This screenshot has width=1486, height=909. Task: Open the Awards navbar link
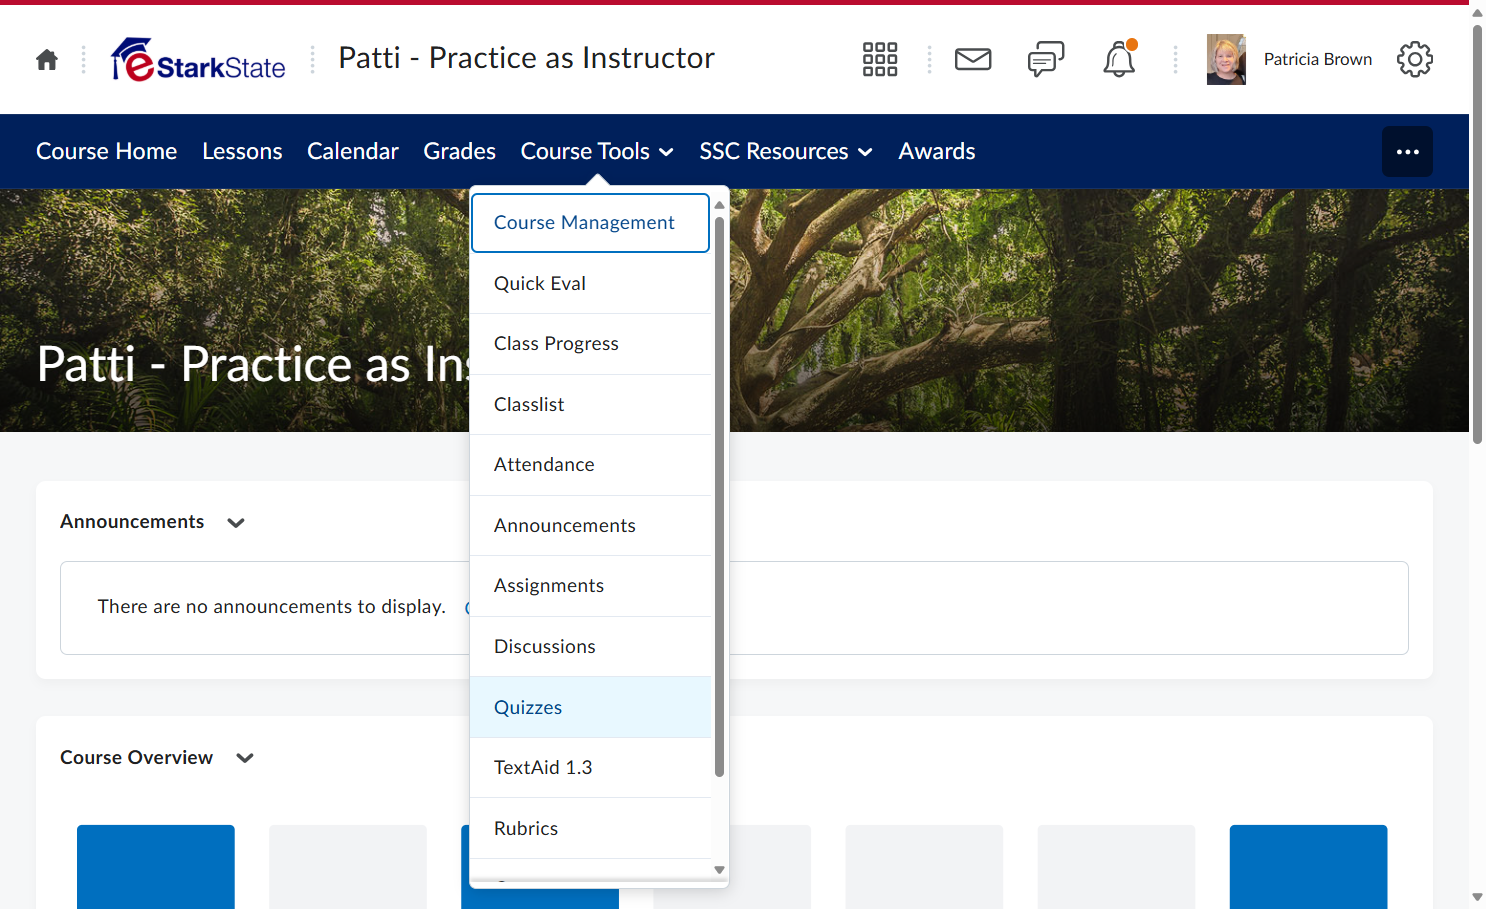click(x=937, y=152)
